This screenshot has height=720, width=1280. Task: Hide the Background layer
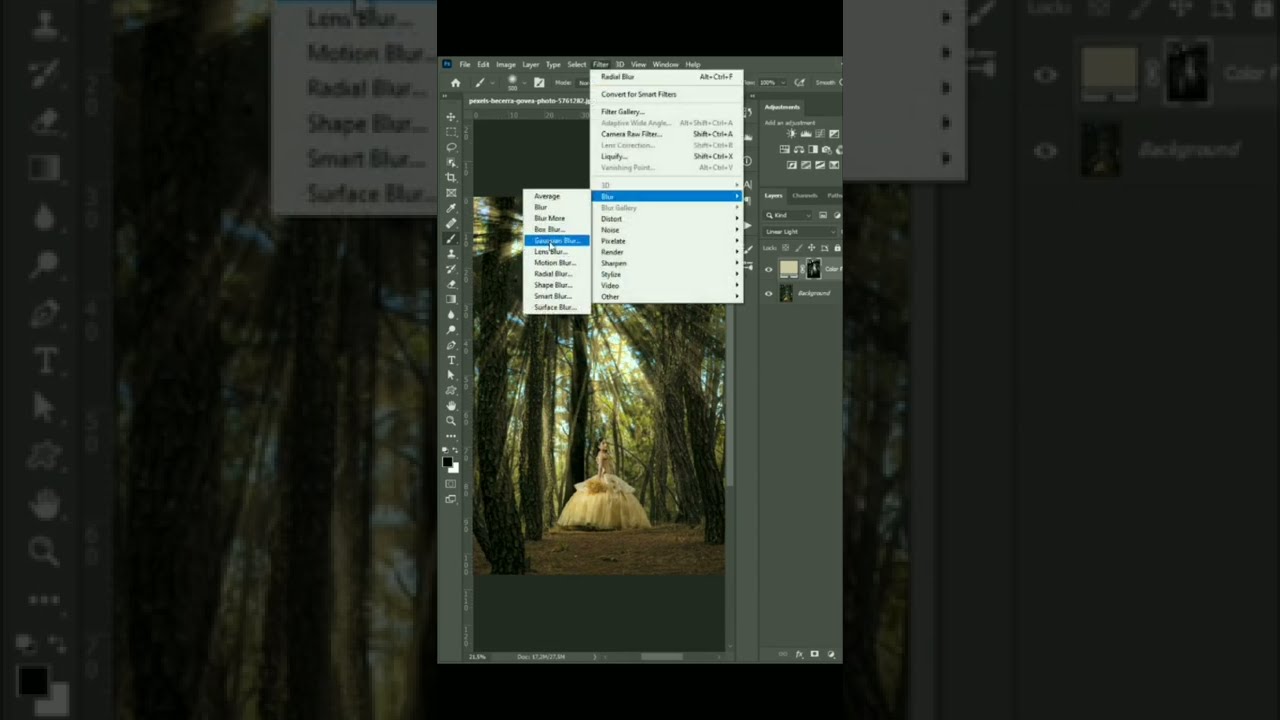[x=769, y=293]
